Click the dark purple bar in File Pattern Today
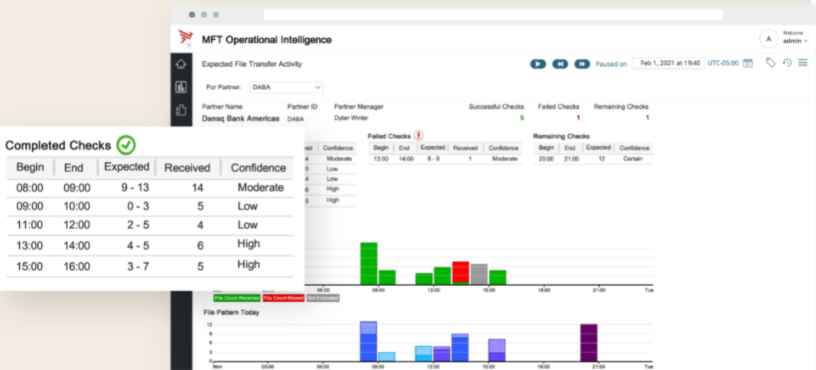816x370 pixels. (589, 342)
